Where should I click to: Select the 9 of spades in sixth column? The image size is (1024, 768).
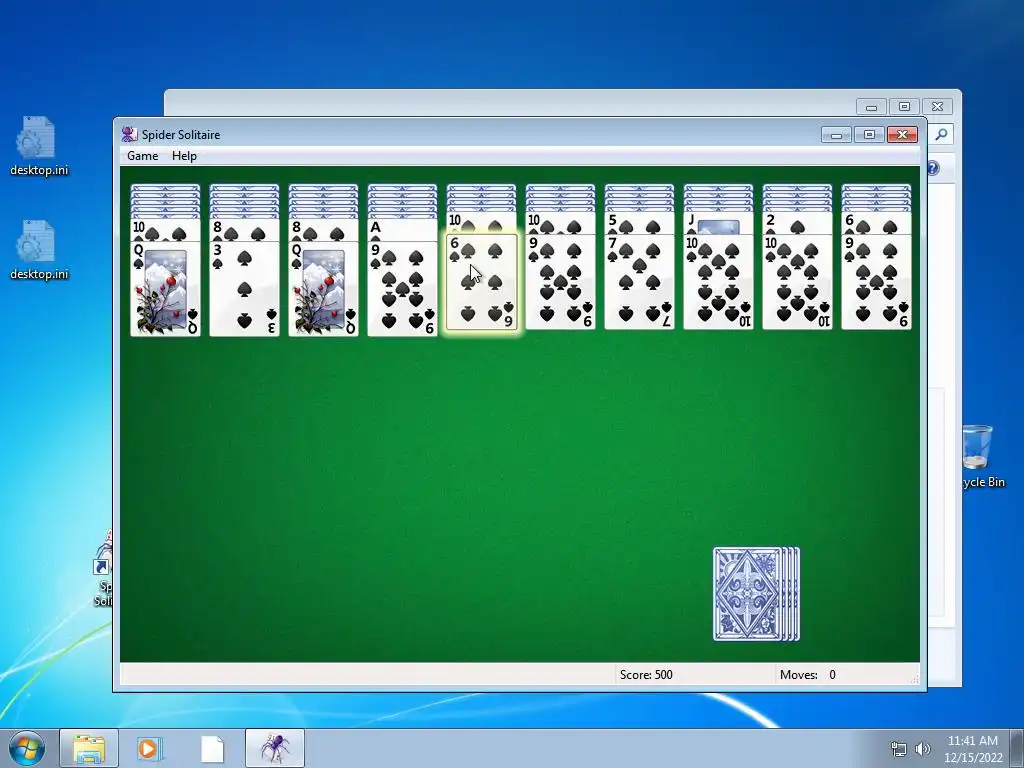560,282
